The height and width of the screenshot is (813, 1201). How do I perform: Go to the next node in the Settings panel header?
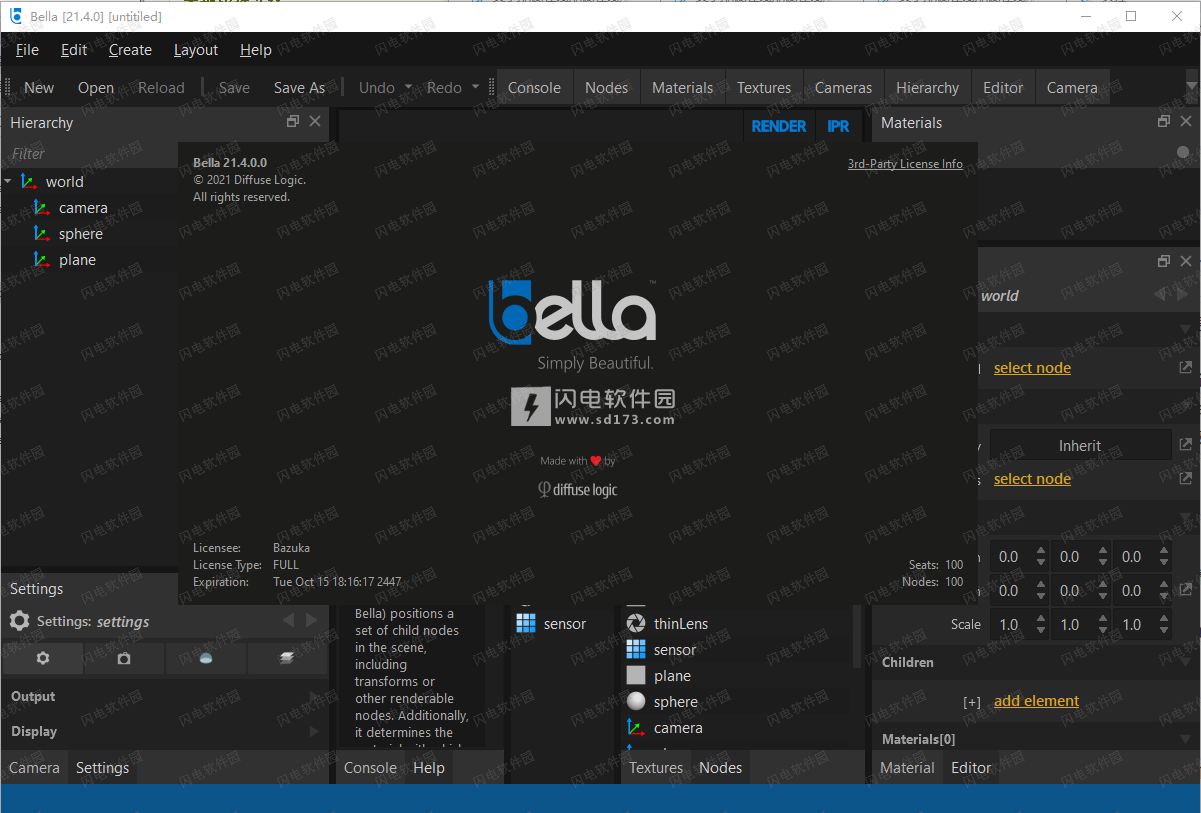coord(311,621)
